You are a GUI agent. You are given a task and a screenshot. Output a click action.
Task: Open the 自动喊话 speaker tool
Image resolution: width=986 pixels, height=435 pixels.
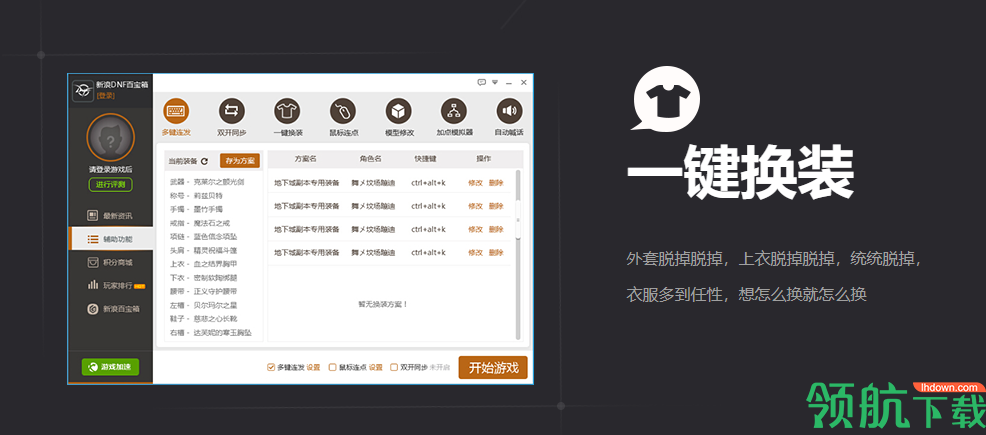[x=509, y=118]
